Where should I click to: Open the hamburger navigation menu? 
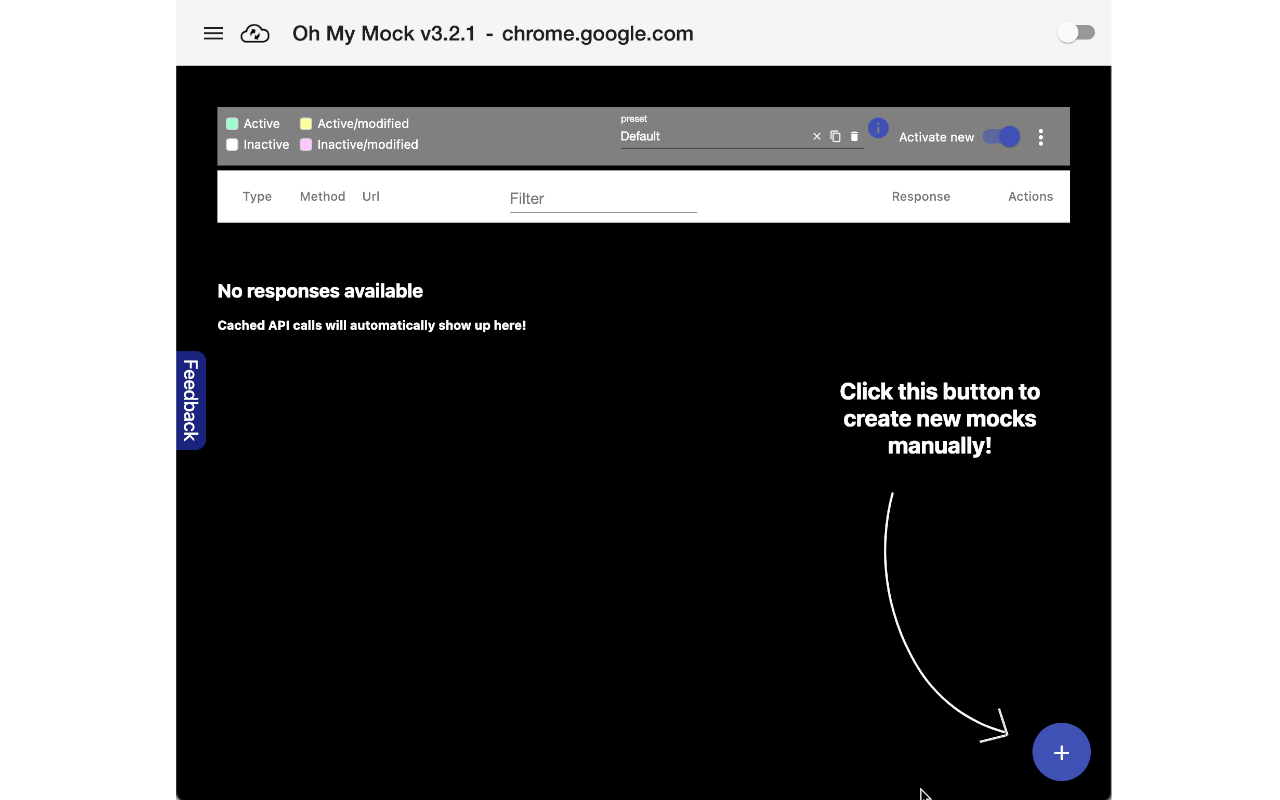click(x=213, y=33)
